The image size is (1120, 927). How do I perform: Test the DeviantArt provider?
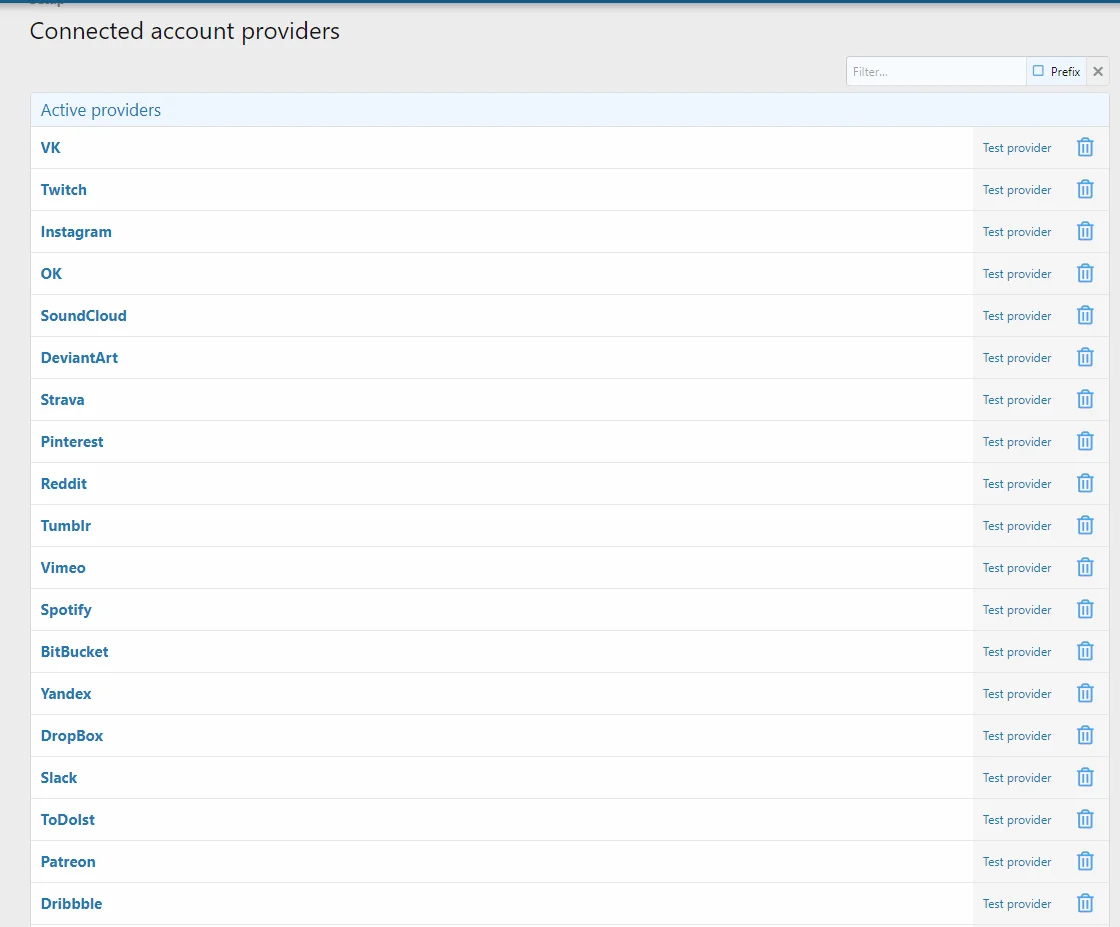[1016, 358]
